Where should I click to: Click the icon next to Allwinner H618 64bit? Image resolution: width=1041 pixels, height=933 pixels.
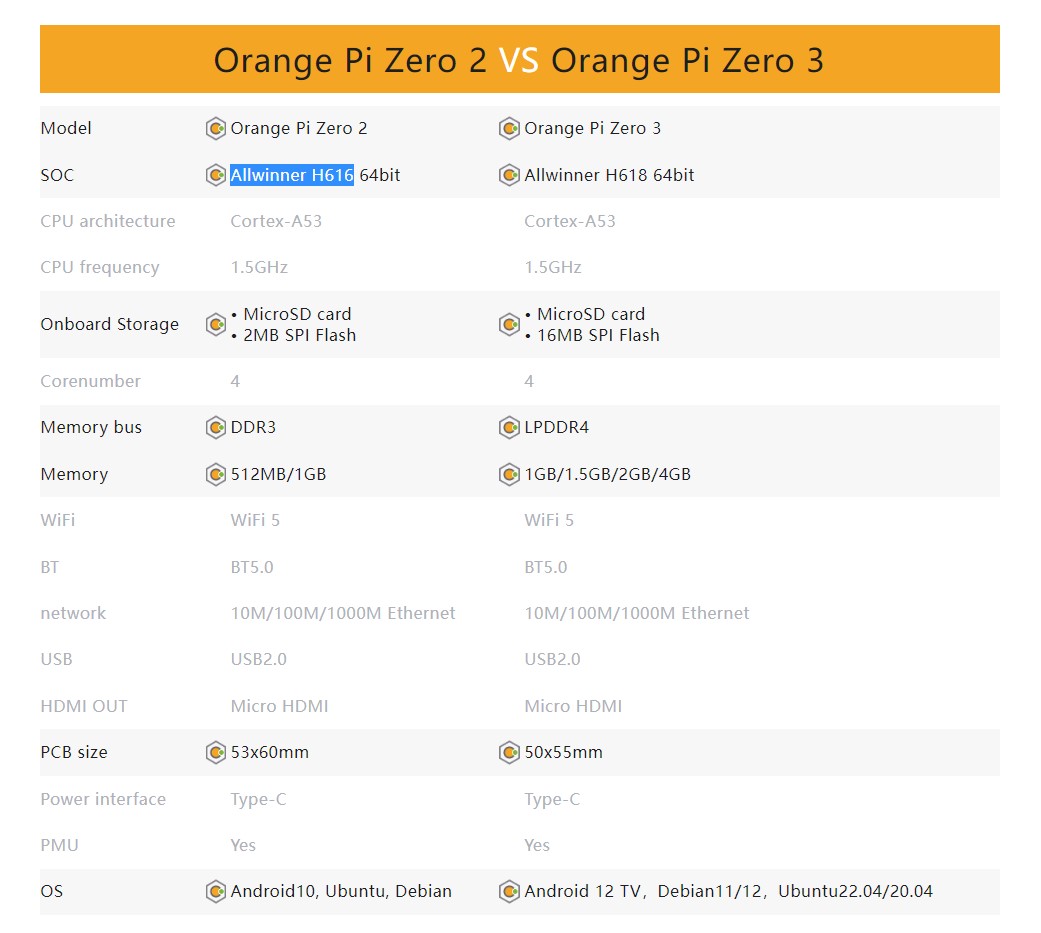(509, 175)
